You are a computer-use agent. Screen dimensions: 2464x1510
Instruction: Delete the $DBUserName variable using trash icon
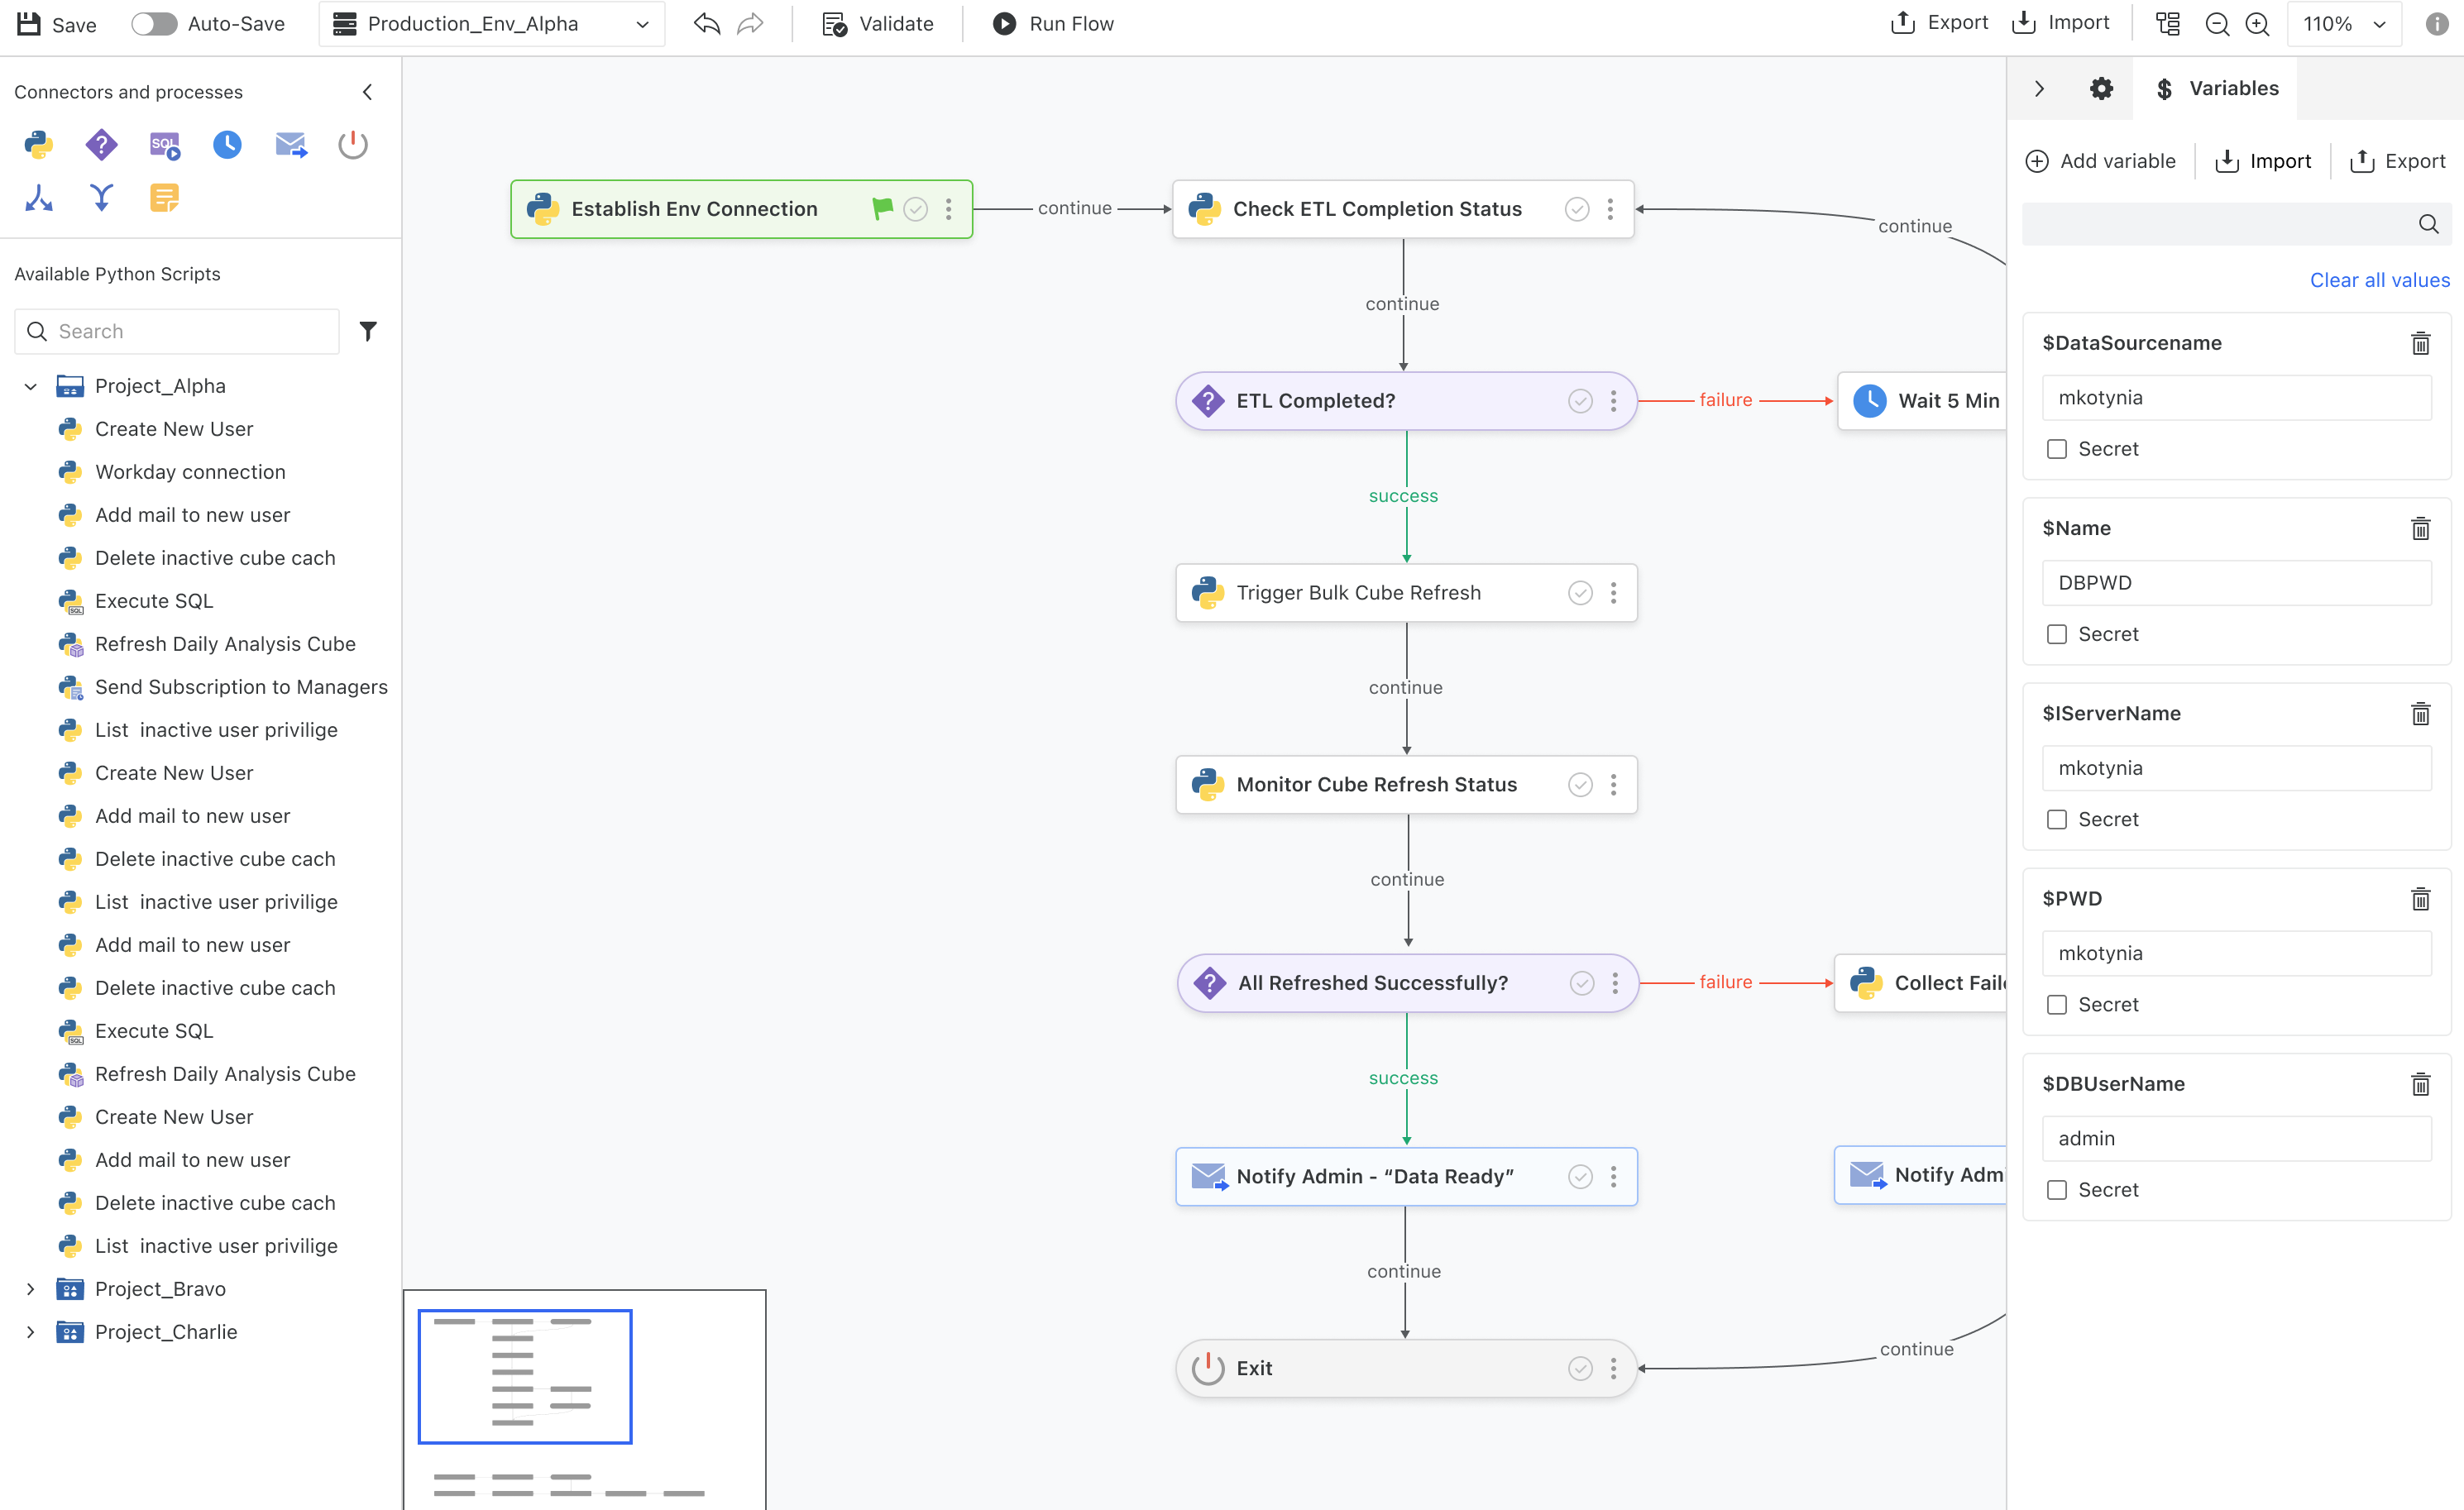[2420, 1083]
